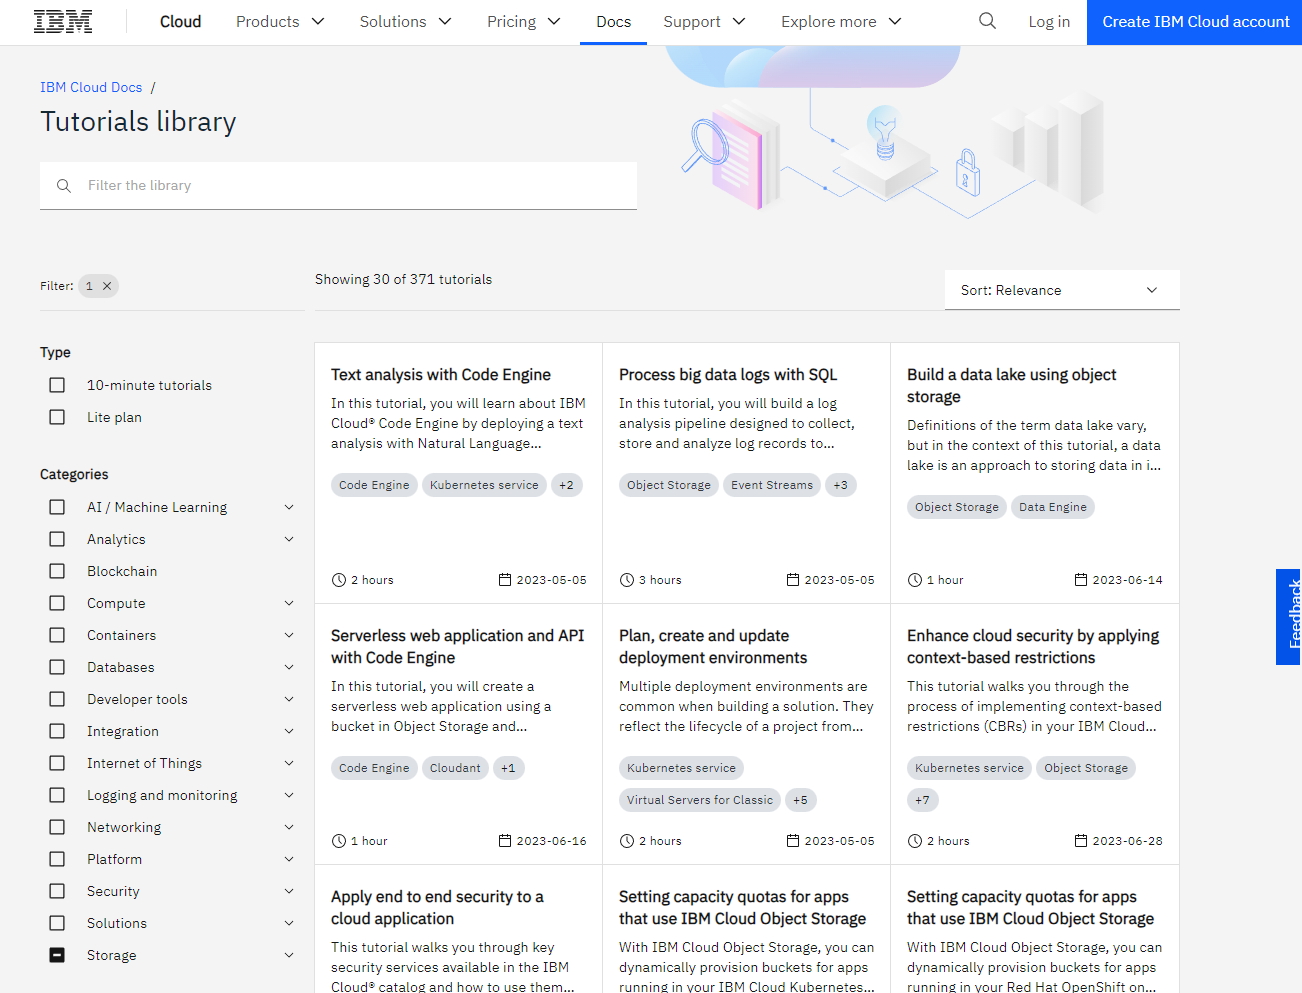Open Enhance cloud security context-based restrictions tutorial
This screenshot has height=993, width=1302.
point(1033,647)
